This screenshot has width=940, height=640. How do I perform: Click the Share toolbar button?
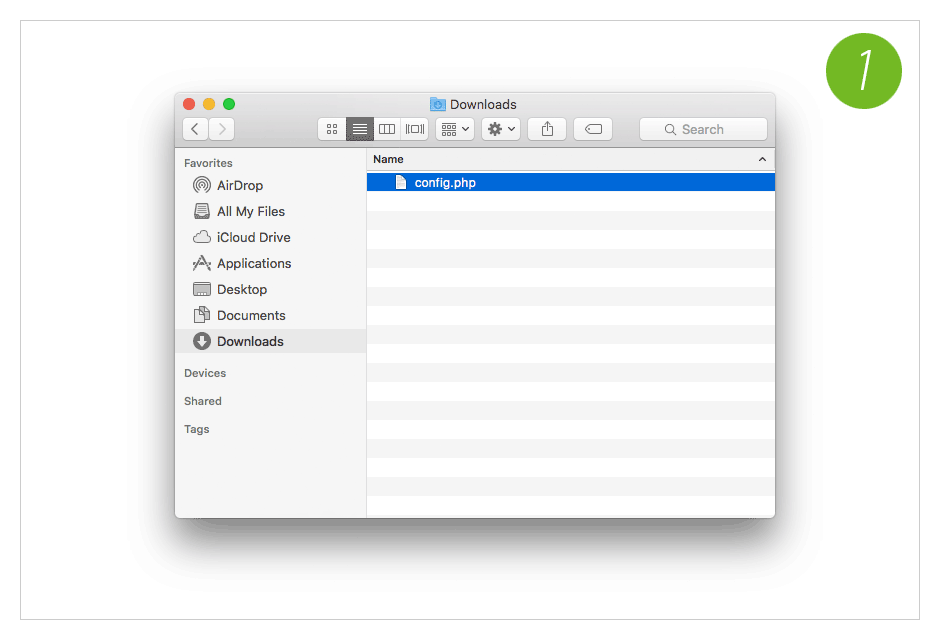[547, 129]
